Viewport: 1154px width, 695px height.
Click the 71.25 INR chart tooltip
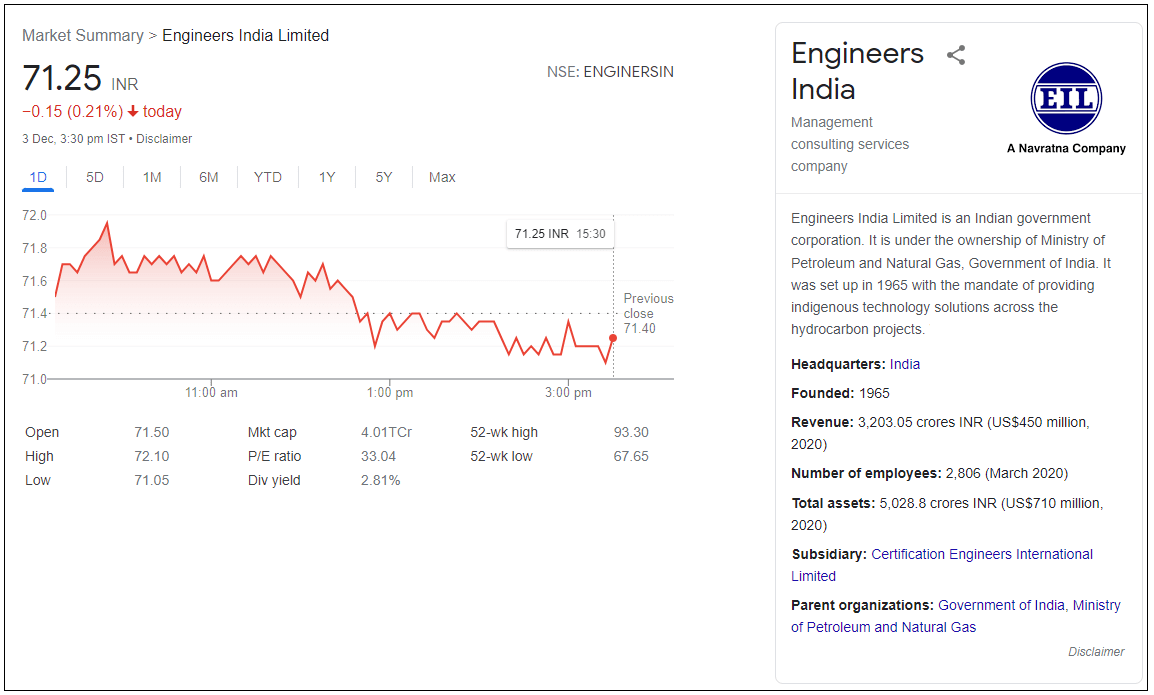[559, 234]
